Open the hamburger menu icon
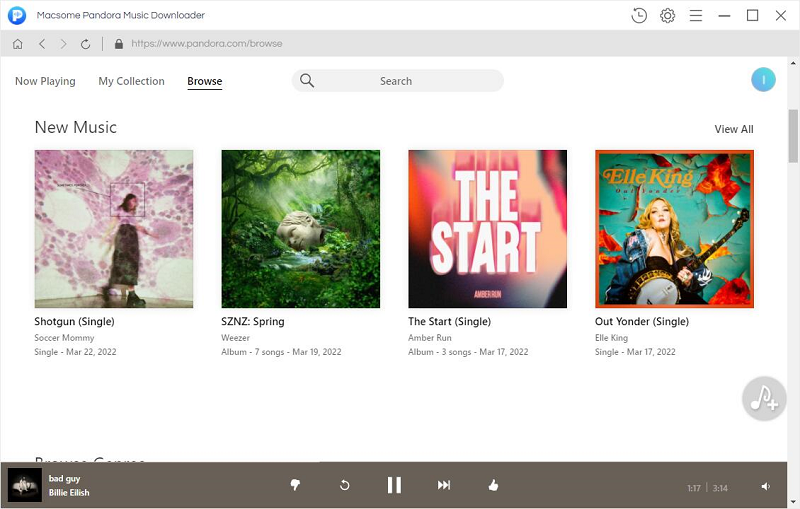The height and width of the screenshot is (509, 800). (x=696, y=15)
